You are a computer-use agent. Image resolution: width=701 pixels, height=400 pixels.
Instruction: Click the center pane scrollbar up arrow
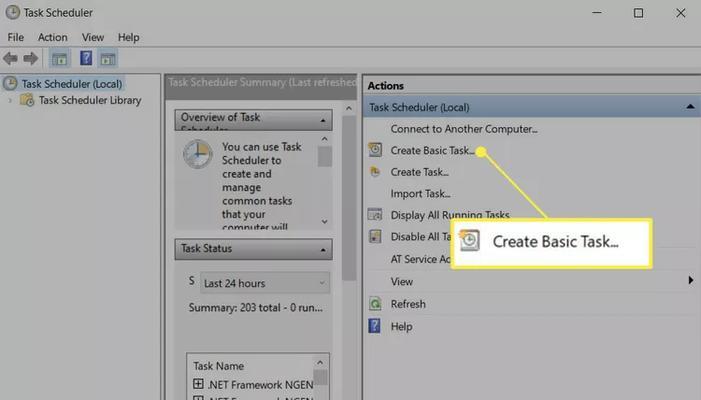[x=349, y=108]
